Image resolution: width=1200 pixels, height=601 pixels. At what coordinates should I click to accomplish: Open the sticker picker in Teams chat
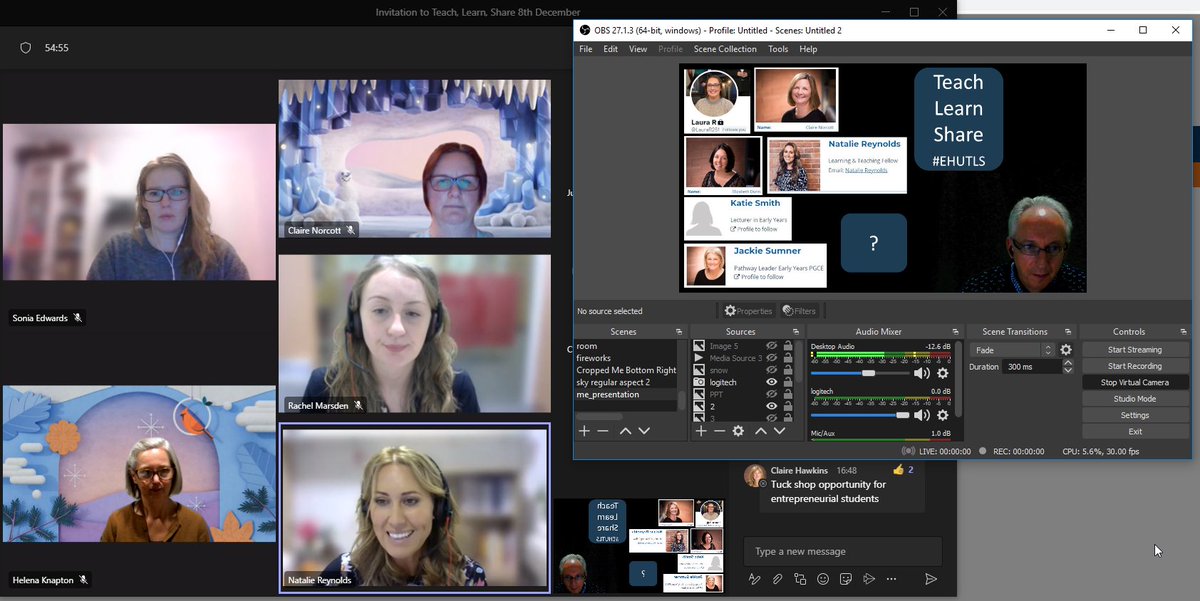click(846, 579)
